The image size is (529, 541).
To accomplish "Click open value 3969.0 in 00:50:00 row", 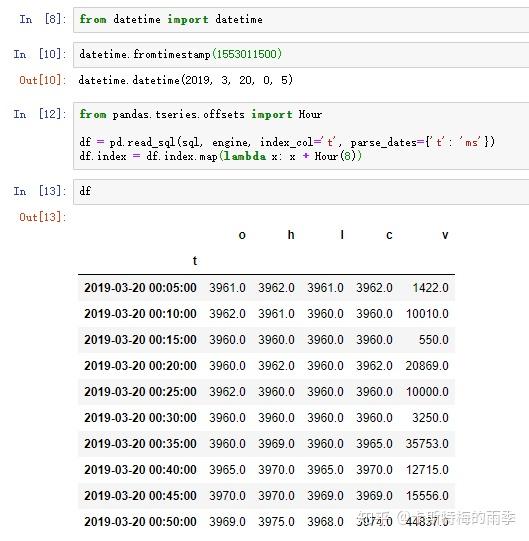I will tap(227, 522).
